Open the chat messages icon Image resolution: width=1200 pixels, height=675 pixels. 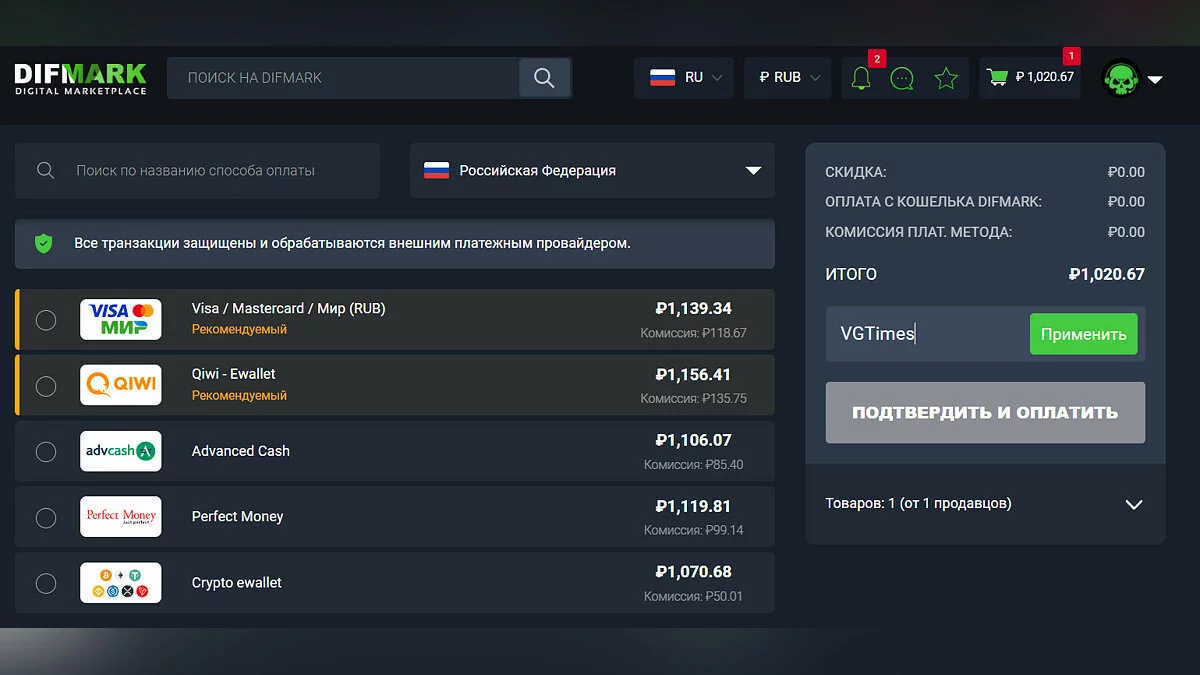point(902,78)
